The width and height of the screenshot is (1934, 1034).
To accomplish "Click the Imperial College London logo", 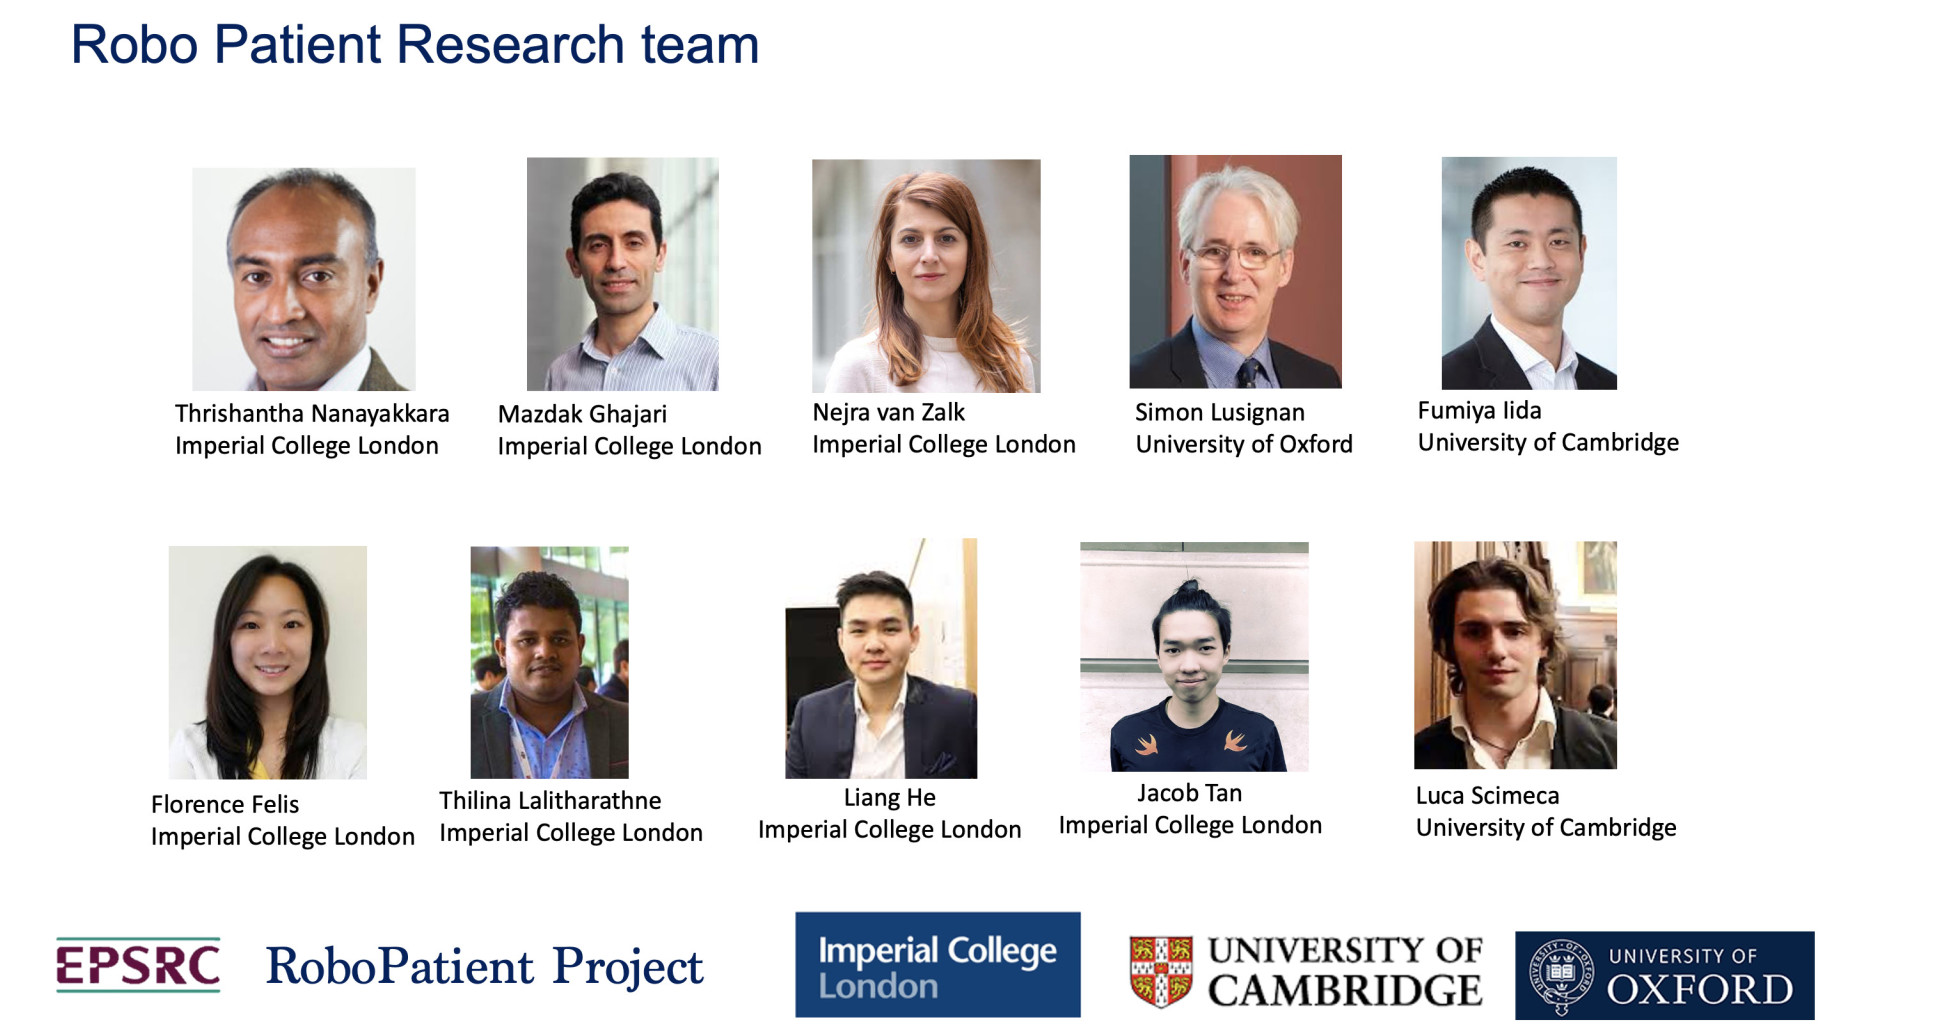I will pyautogui.click(x=937, y=965).
